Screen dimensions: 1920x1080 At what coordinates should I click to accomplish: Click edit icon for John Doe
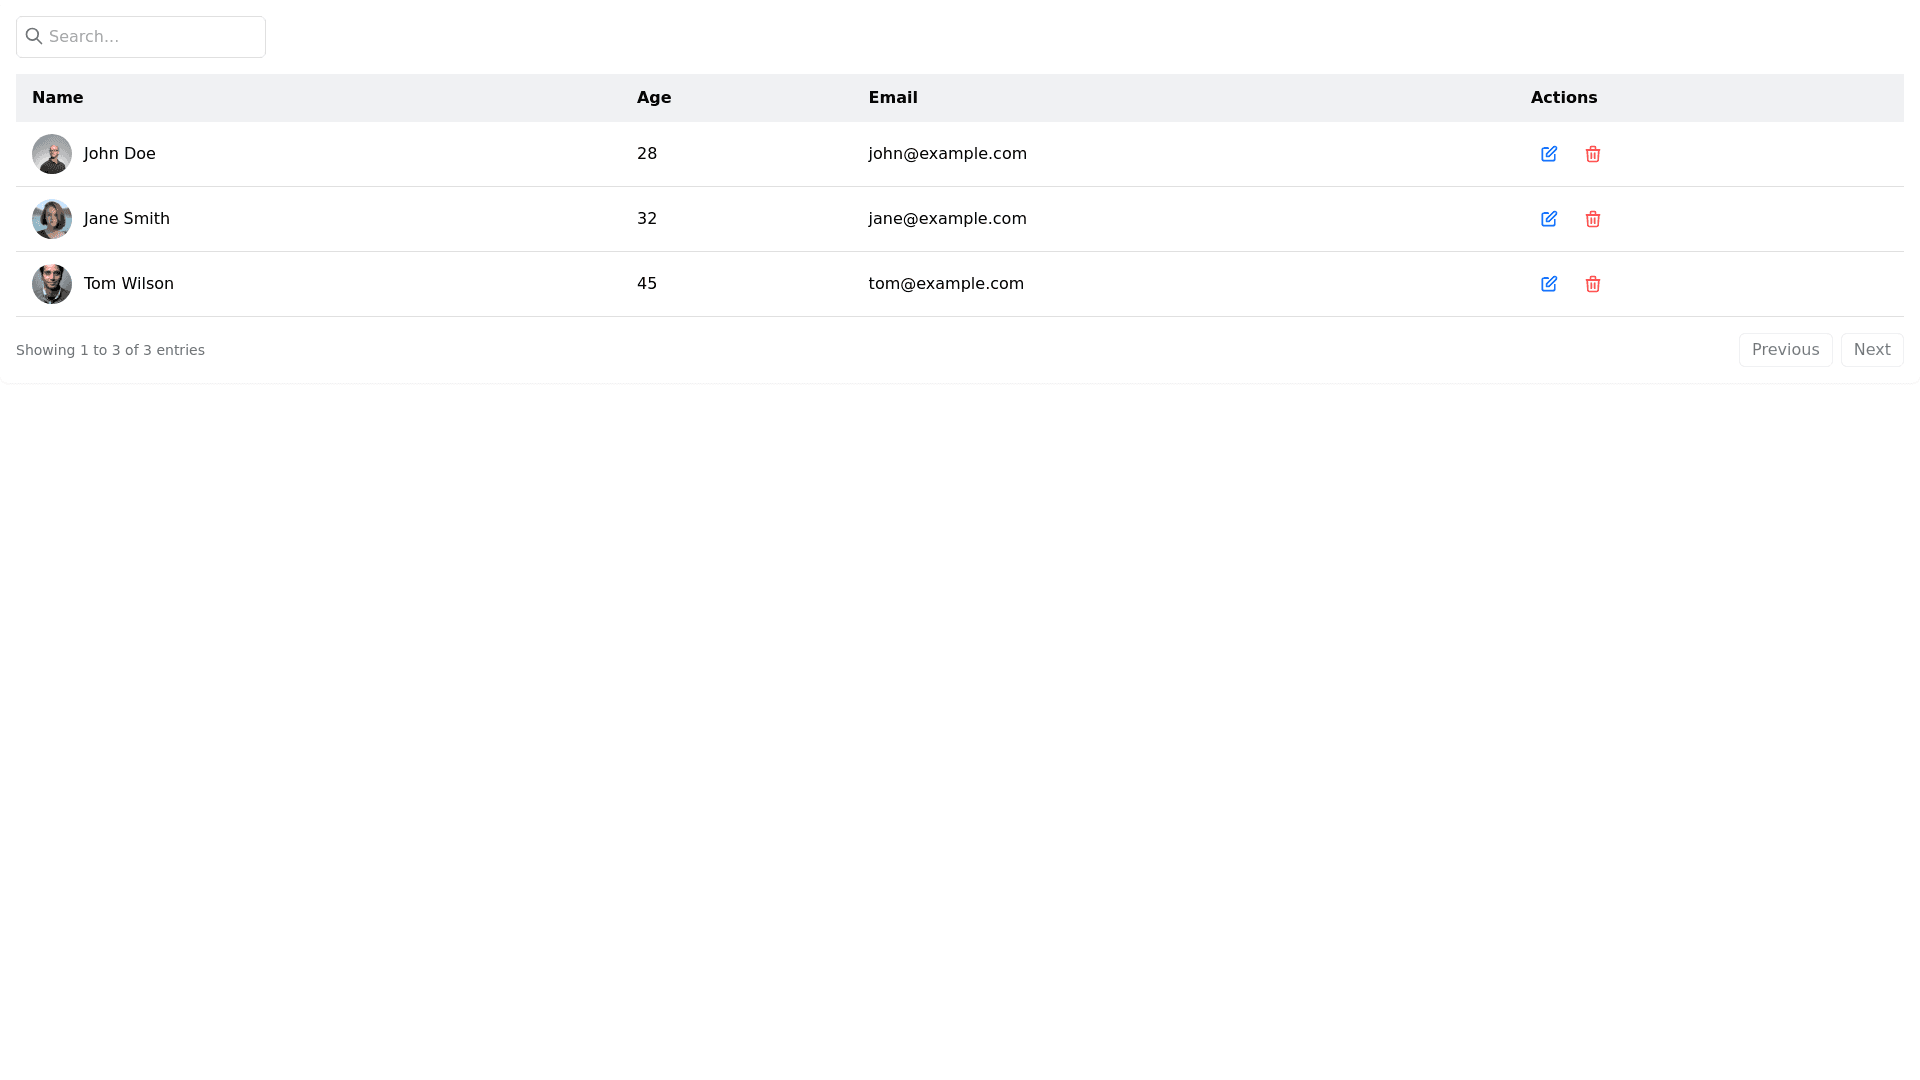(1548, 154)
